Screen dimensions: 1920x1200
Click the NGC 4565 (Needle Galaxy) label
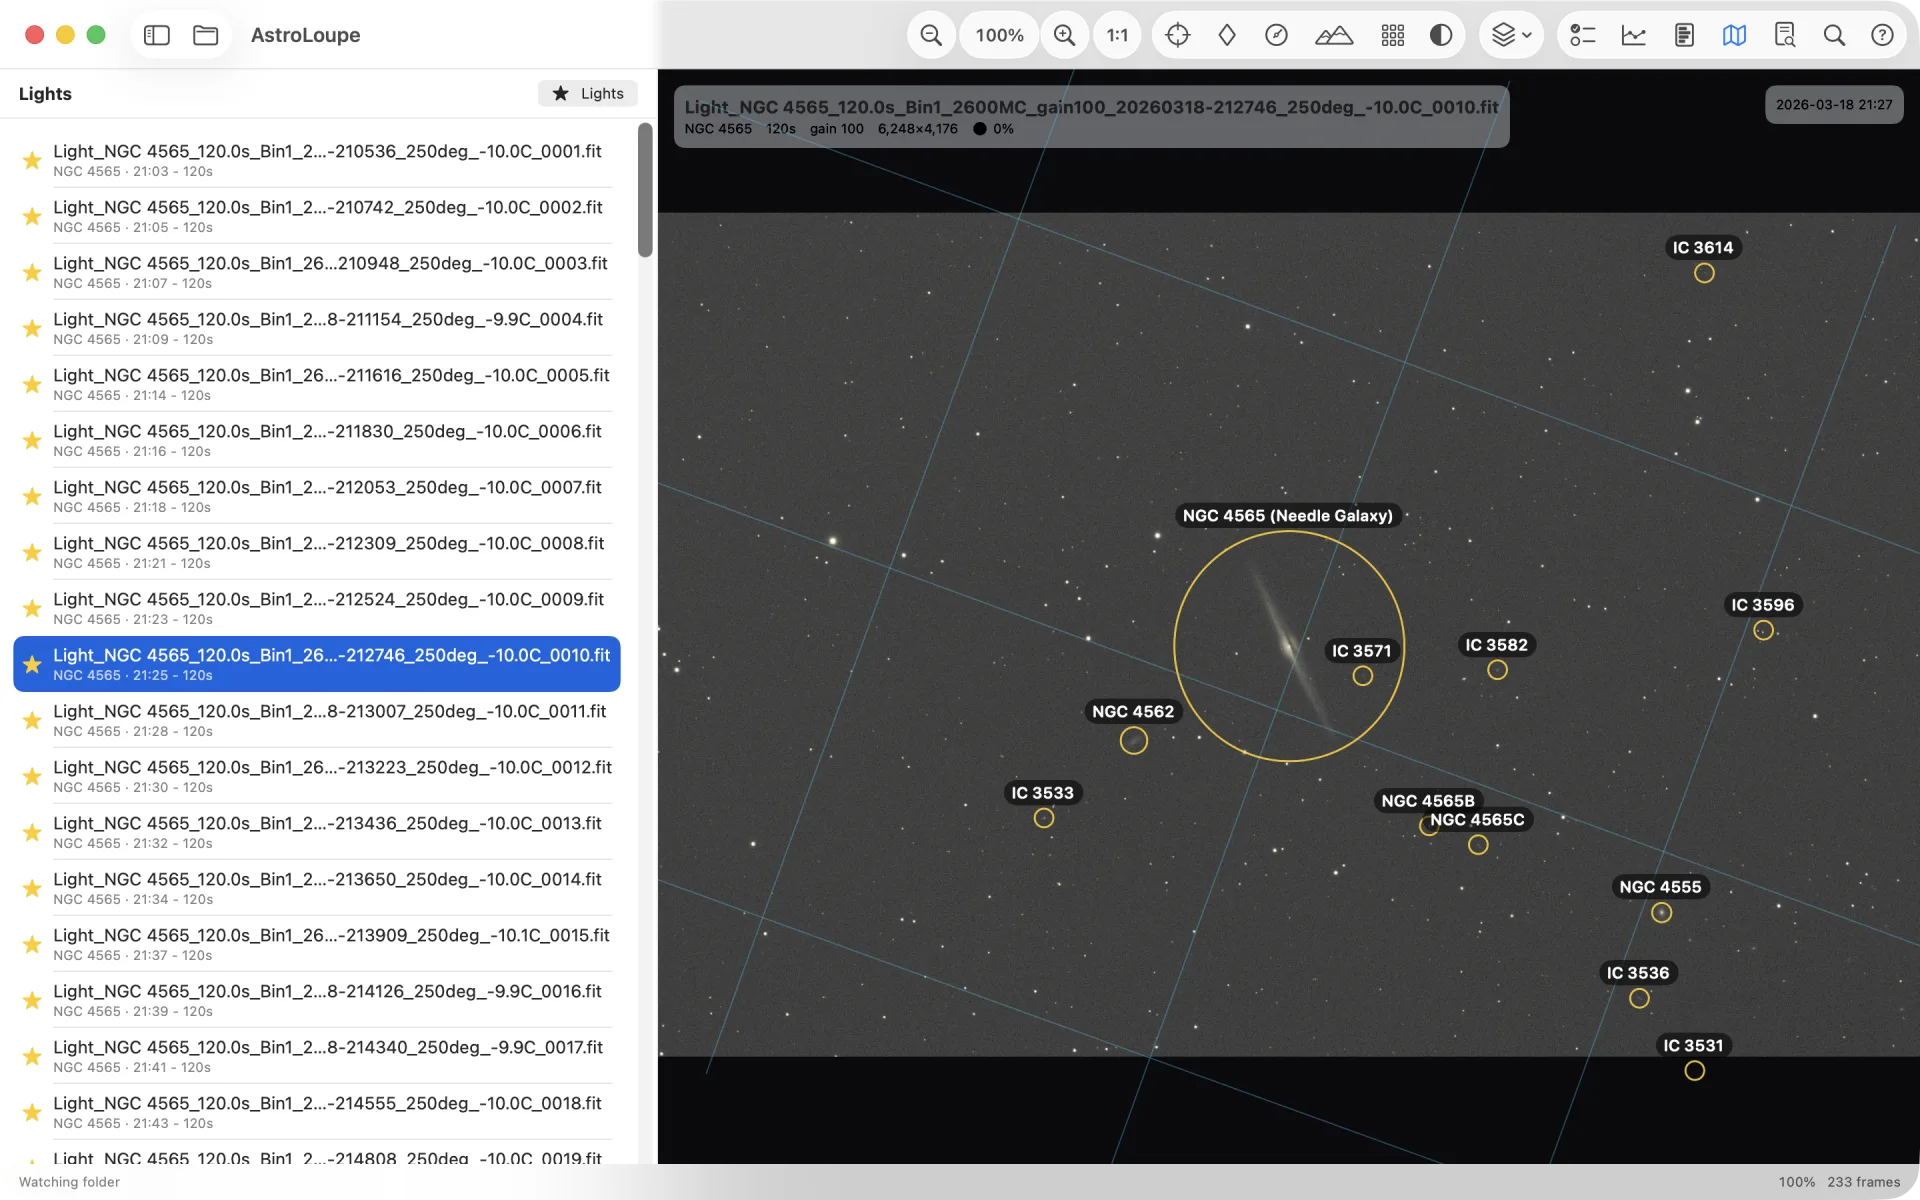(1287, 516)
